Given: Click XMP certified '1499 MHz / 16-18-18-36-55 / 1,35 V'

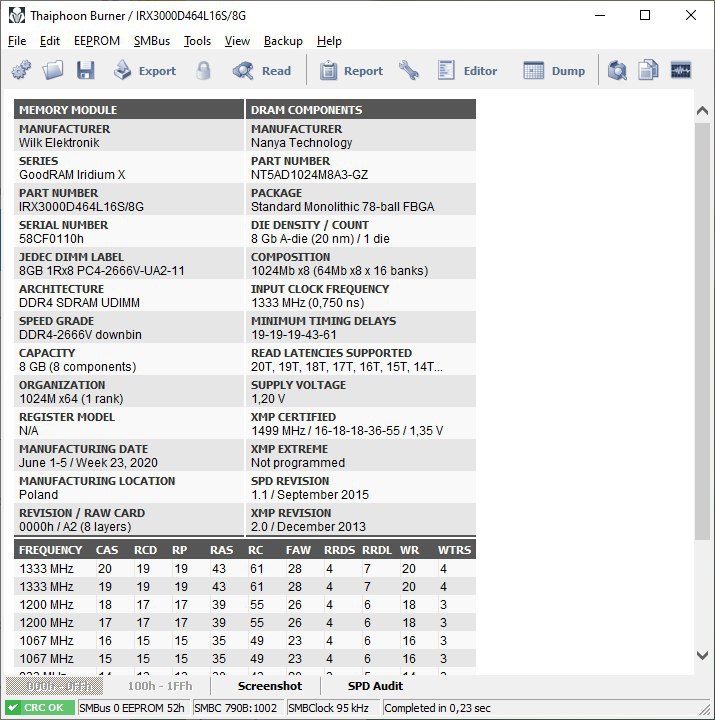Looking at the screenshot, I should point(347,431).
